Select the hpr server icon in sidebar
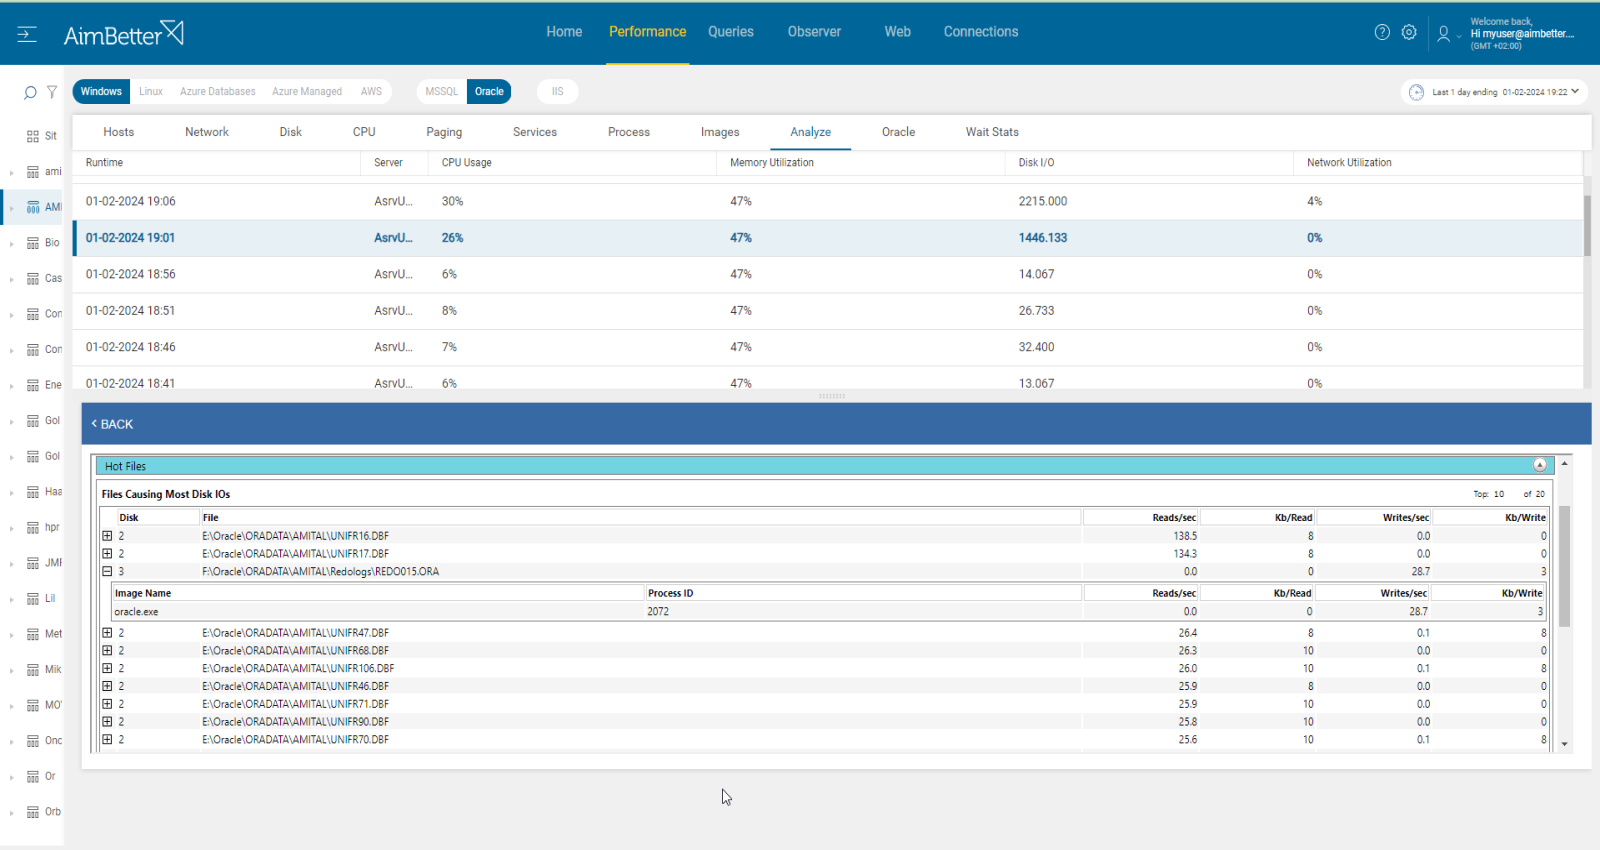 coord(33,527)
